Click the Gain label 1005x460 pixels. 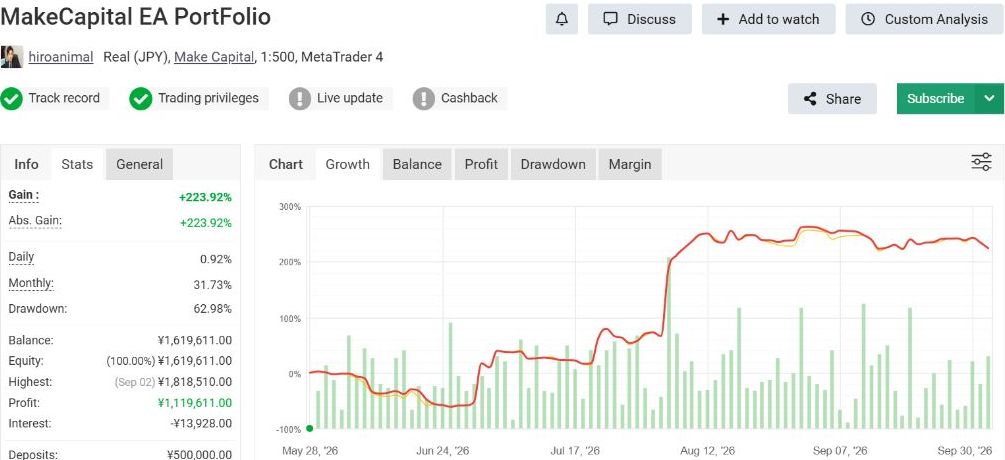[x=24, y=195]
